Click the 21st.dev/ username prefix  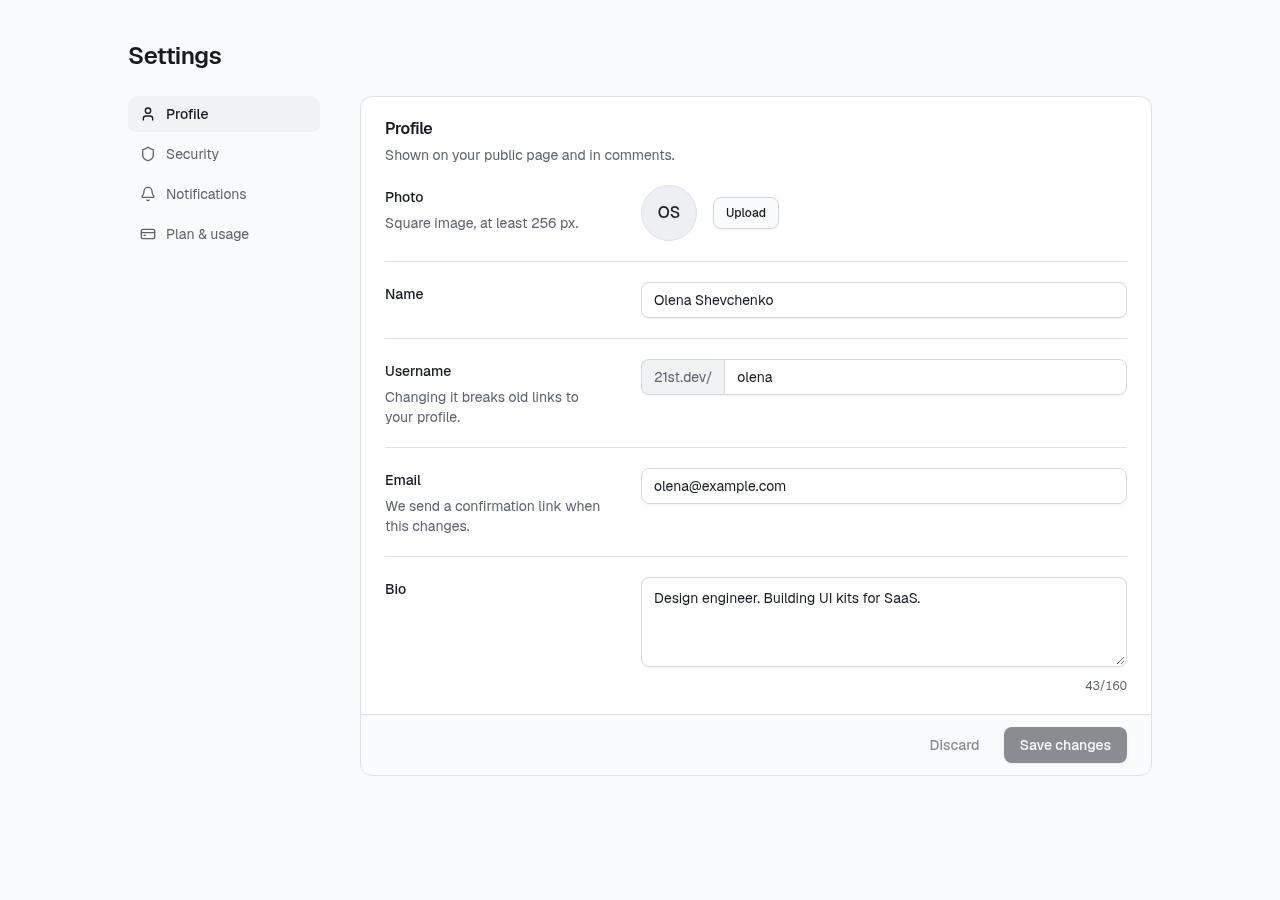coord(683,377)
